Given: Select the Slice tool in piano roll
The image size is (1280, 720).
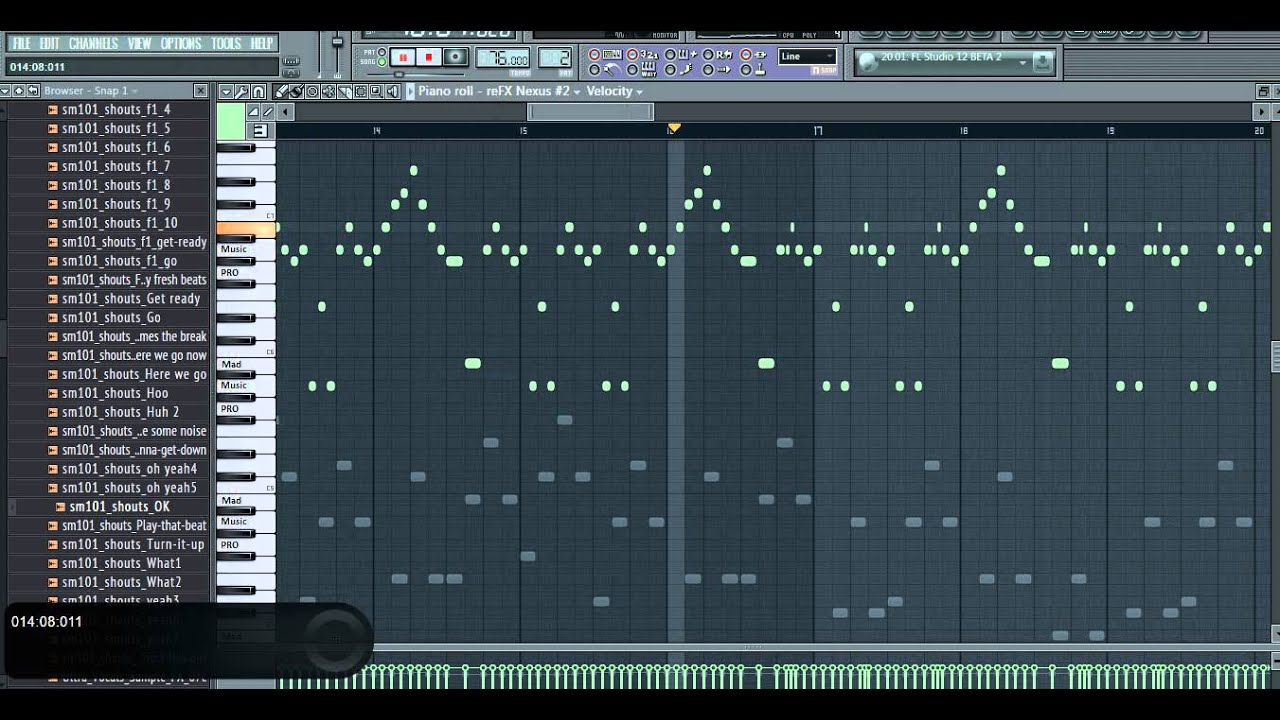Looking at the screenshot, I should [x=344, y=91].
